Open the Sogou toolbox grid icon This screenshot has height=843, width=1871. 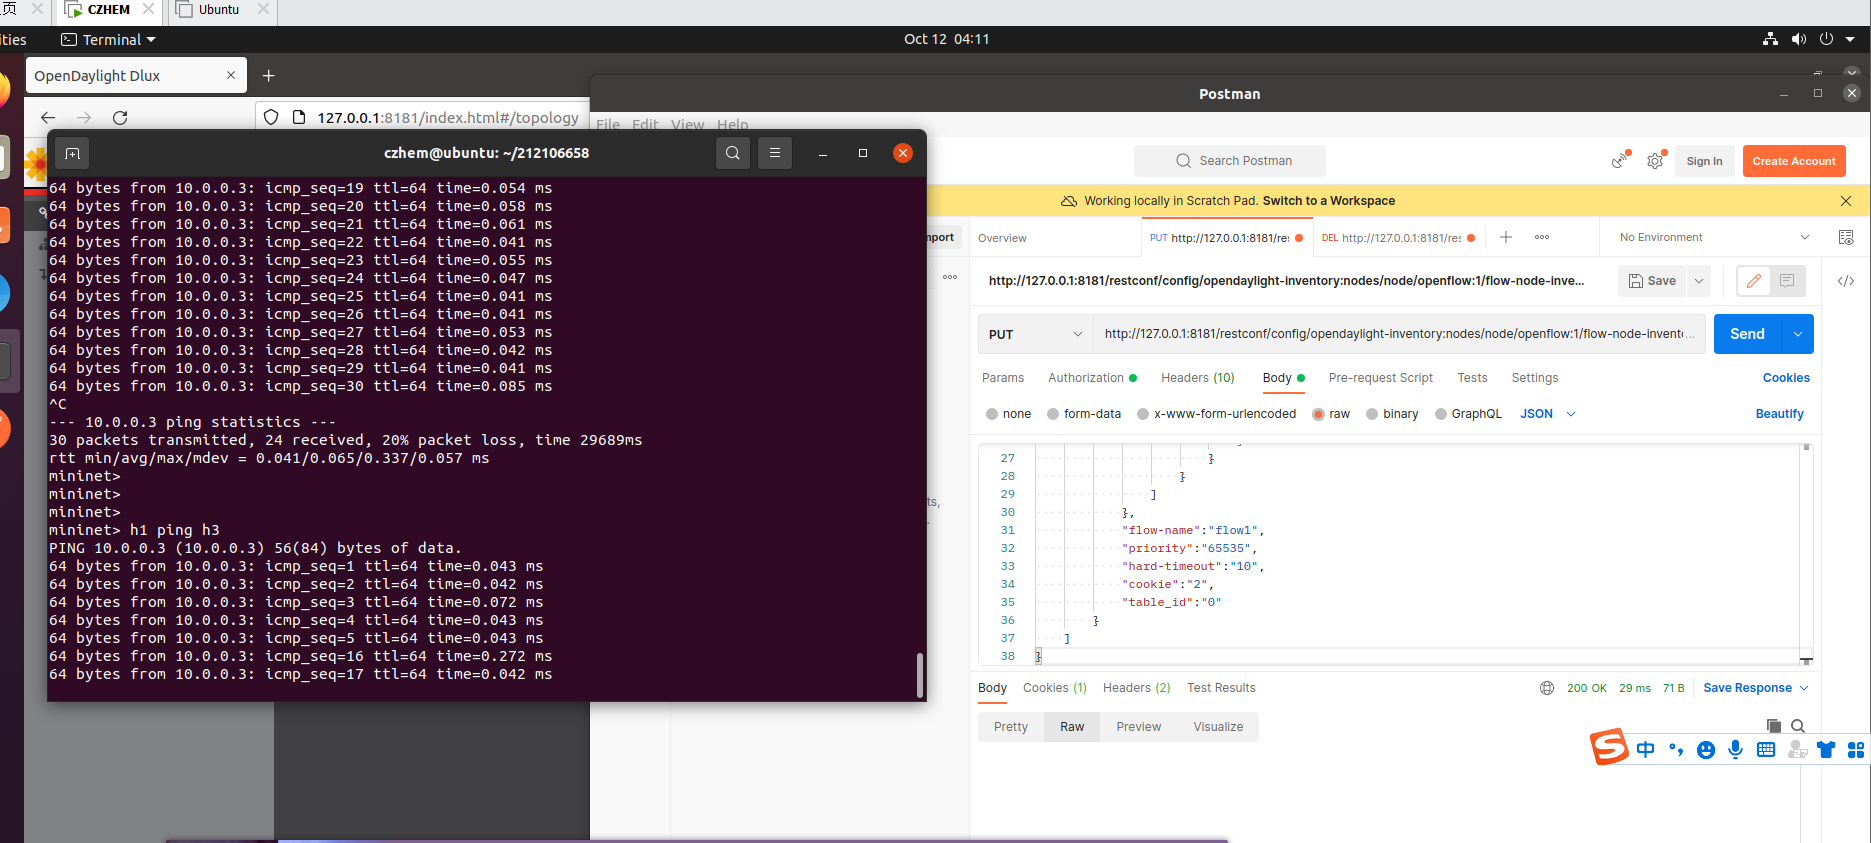[1856, 750]
